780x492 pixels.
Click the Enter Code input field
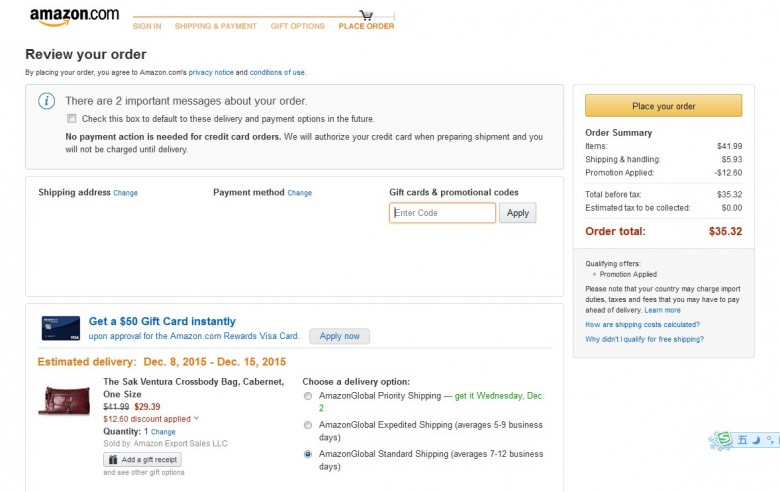(x=442, y=213)
